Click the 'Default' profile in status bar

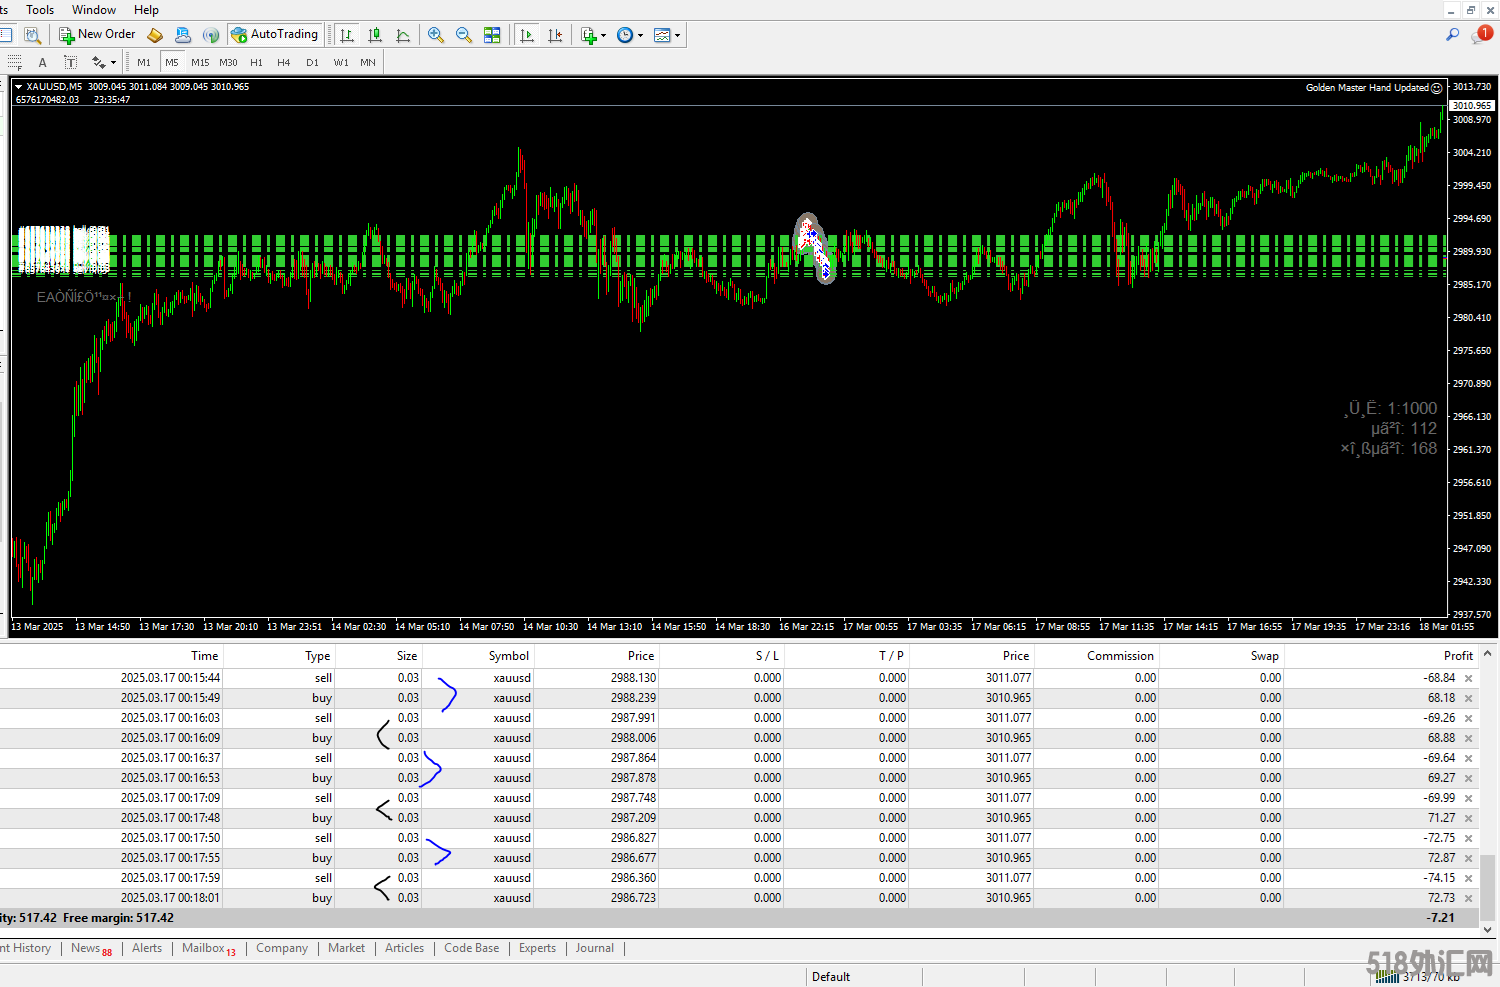[831, 977]
